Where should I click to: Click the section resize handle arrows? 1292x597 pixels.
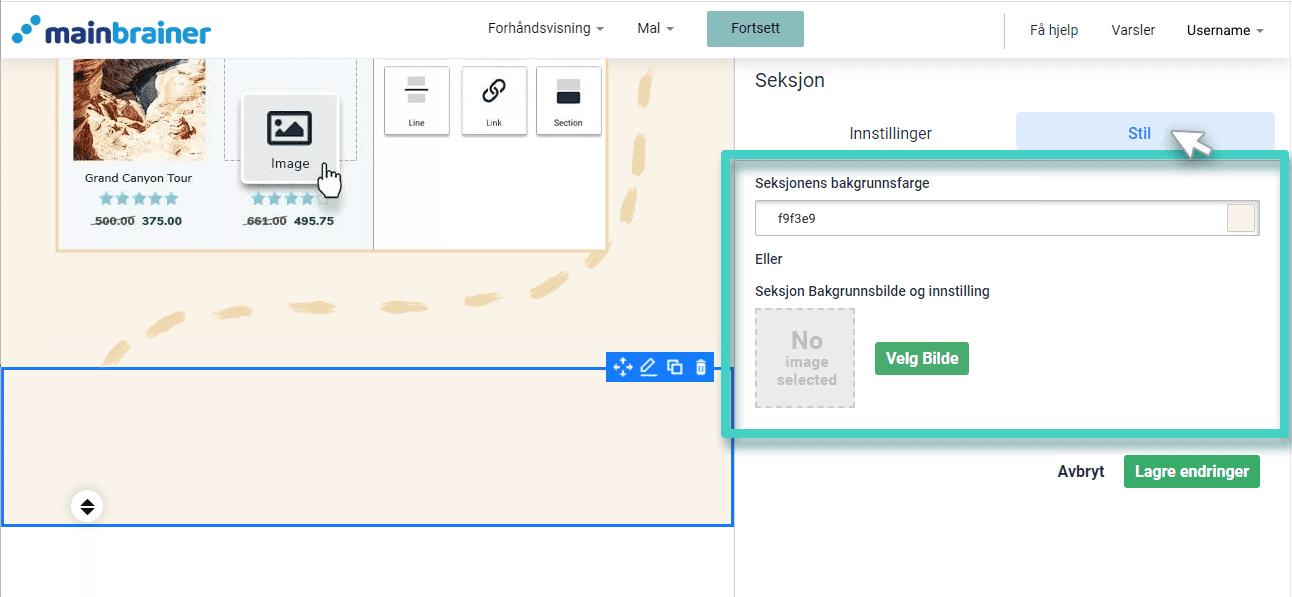87,505
